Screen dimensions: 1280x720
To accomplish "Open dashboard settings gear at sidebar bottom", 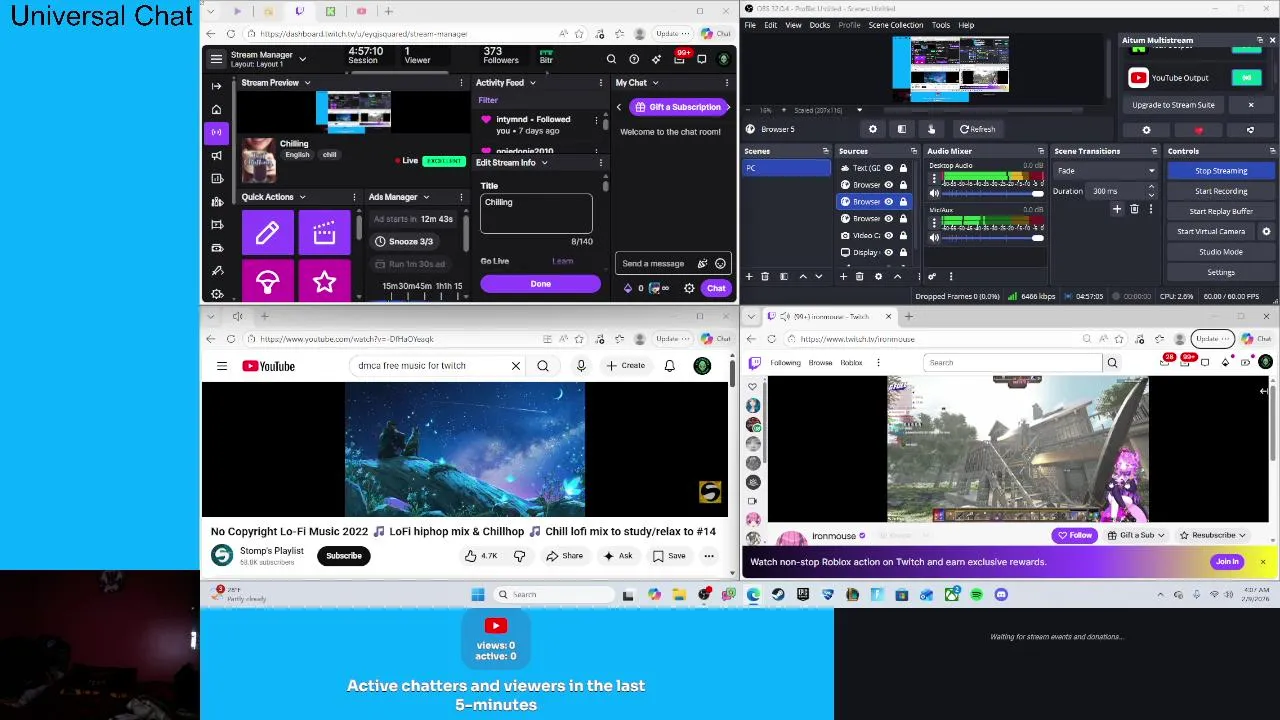I will (216, 294).
